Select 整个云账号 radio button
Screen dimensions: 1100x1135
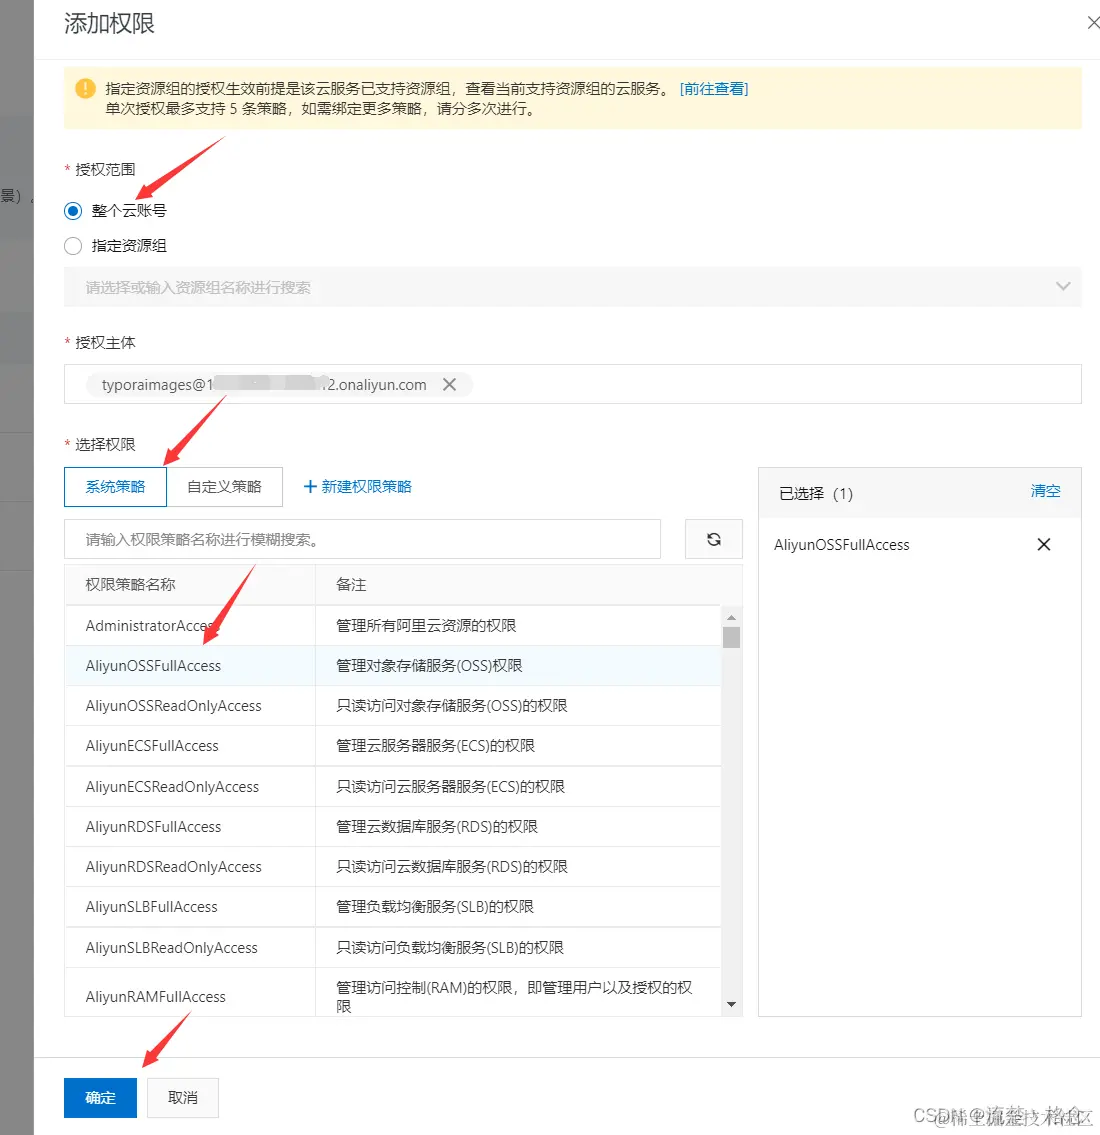click(x=72, y=211)
